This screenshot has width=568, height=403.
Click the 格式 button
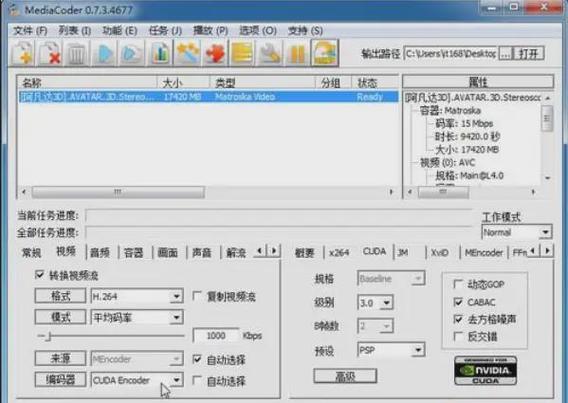pyautogui.click(x=60, y=296)
